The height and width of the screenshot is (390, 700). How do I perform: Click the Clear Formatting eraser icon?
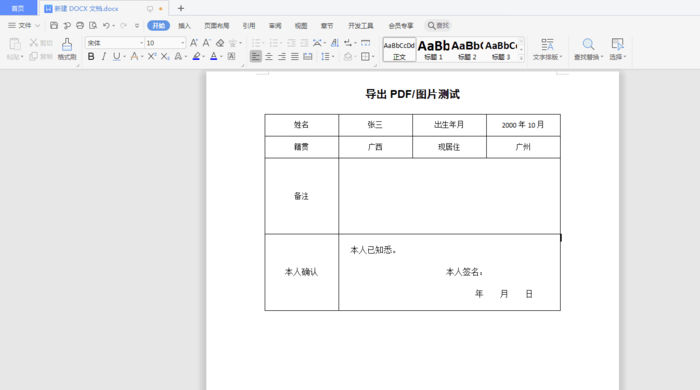pyautogui.click(x=220, y=43)
